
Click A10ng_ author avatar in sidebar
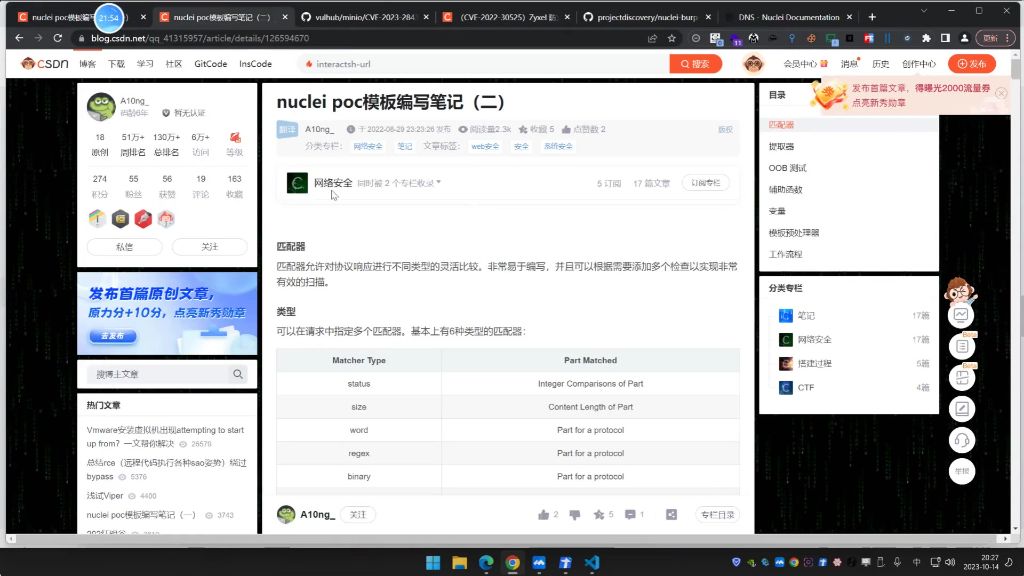coord(101,106)
